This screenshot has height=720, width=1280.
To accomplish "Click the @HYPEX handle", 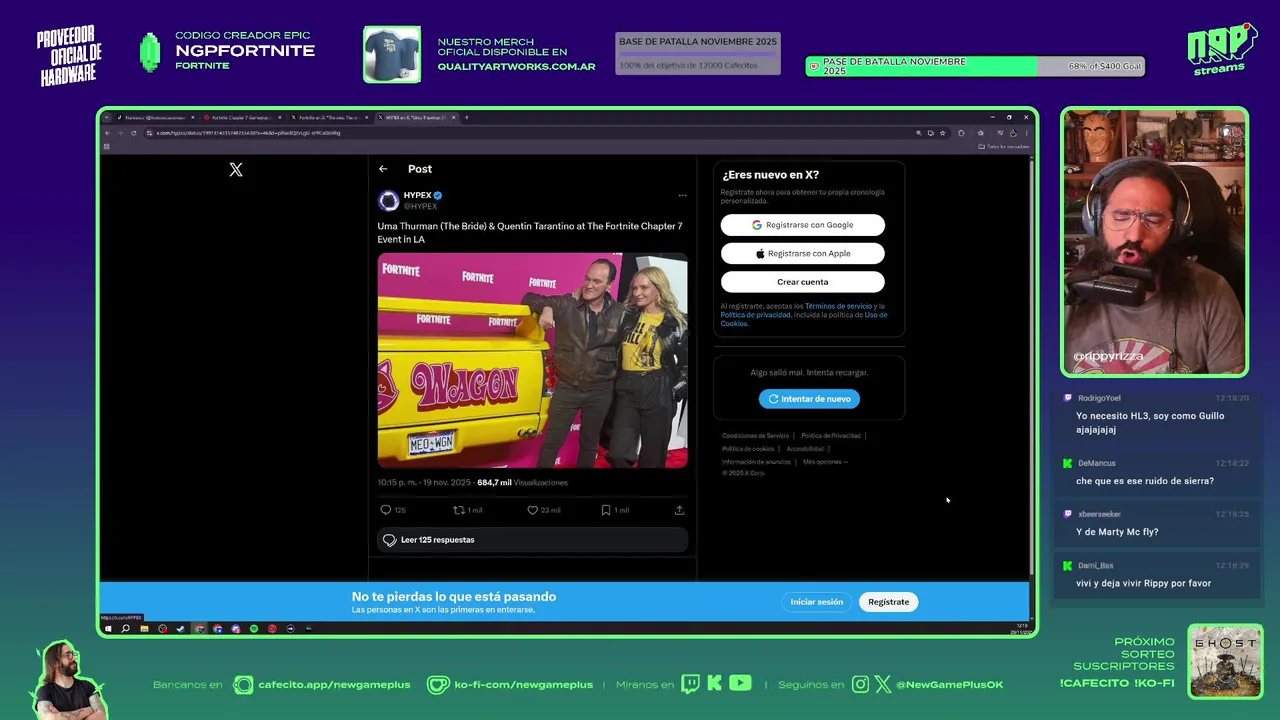I will (x=421, y=206).
